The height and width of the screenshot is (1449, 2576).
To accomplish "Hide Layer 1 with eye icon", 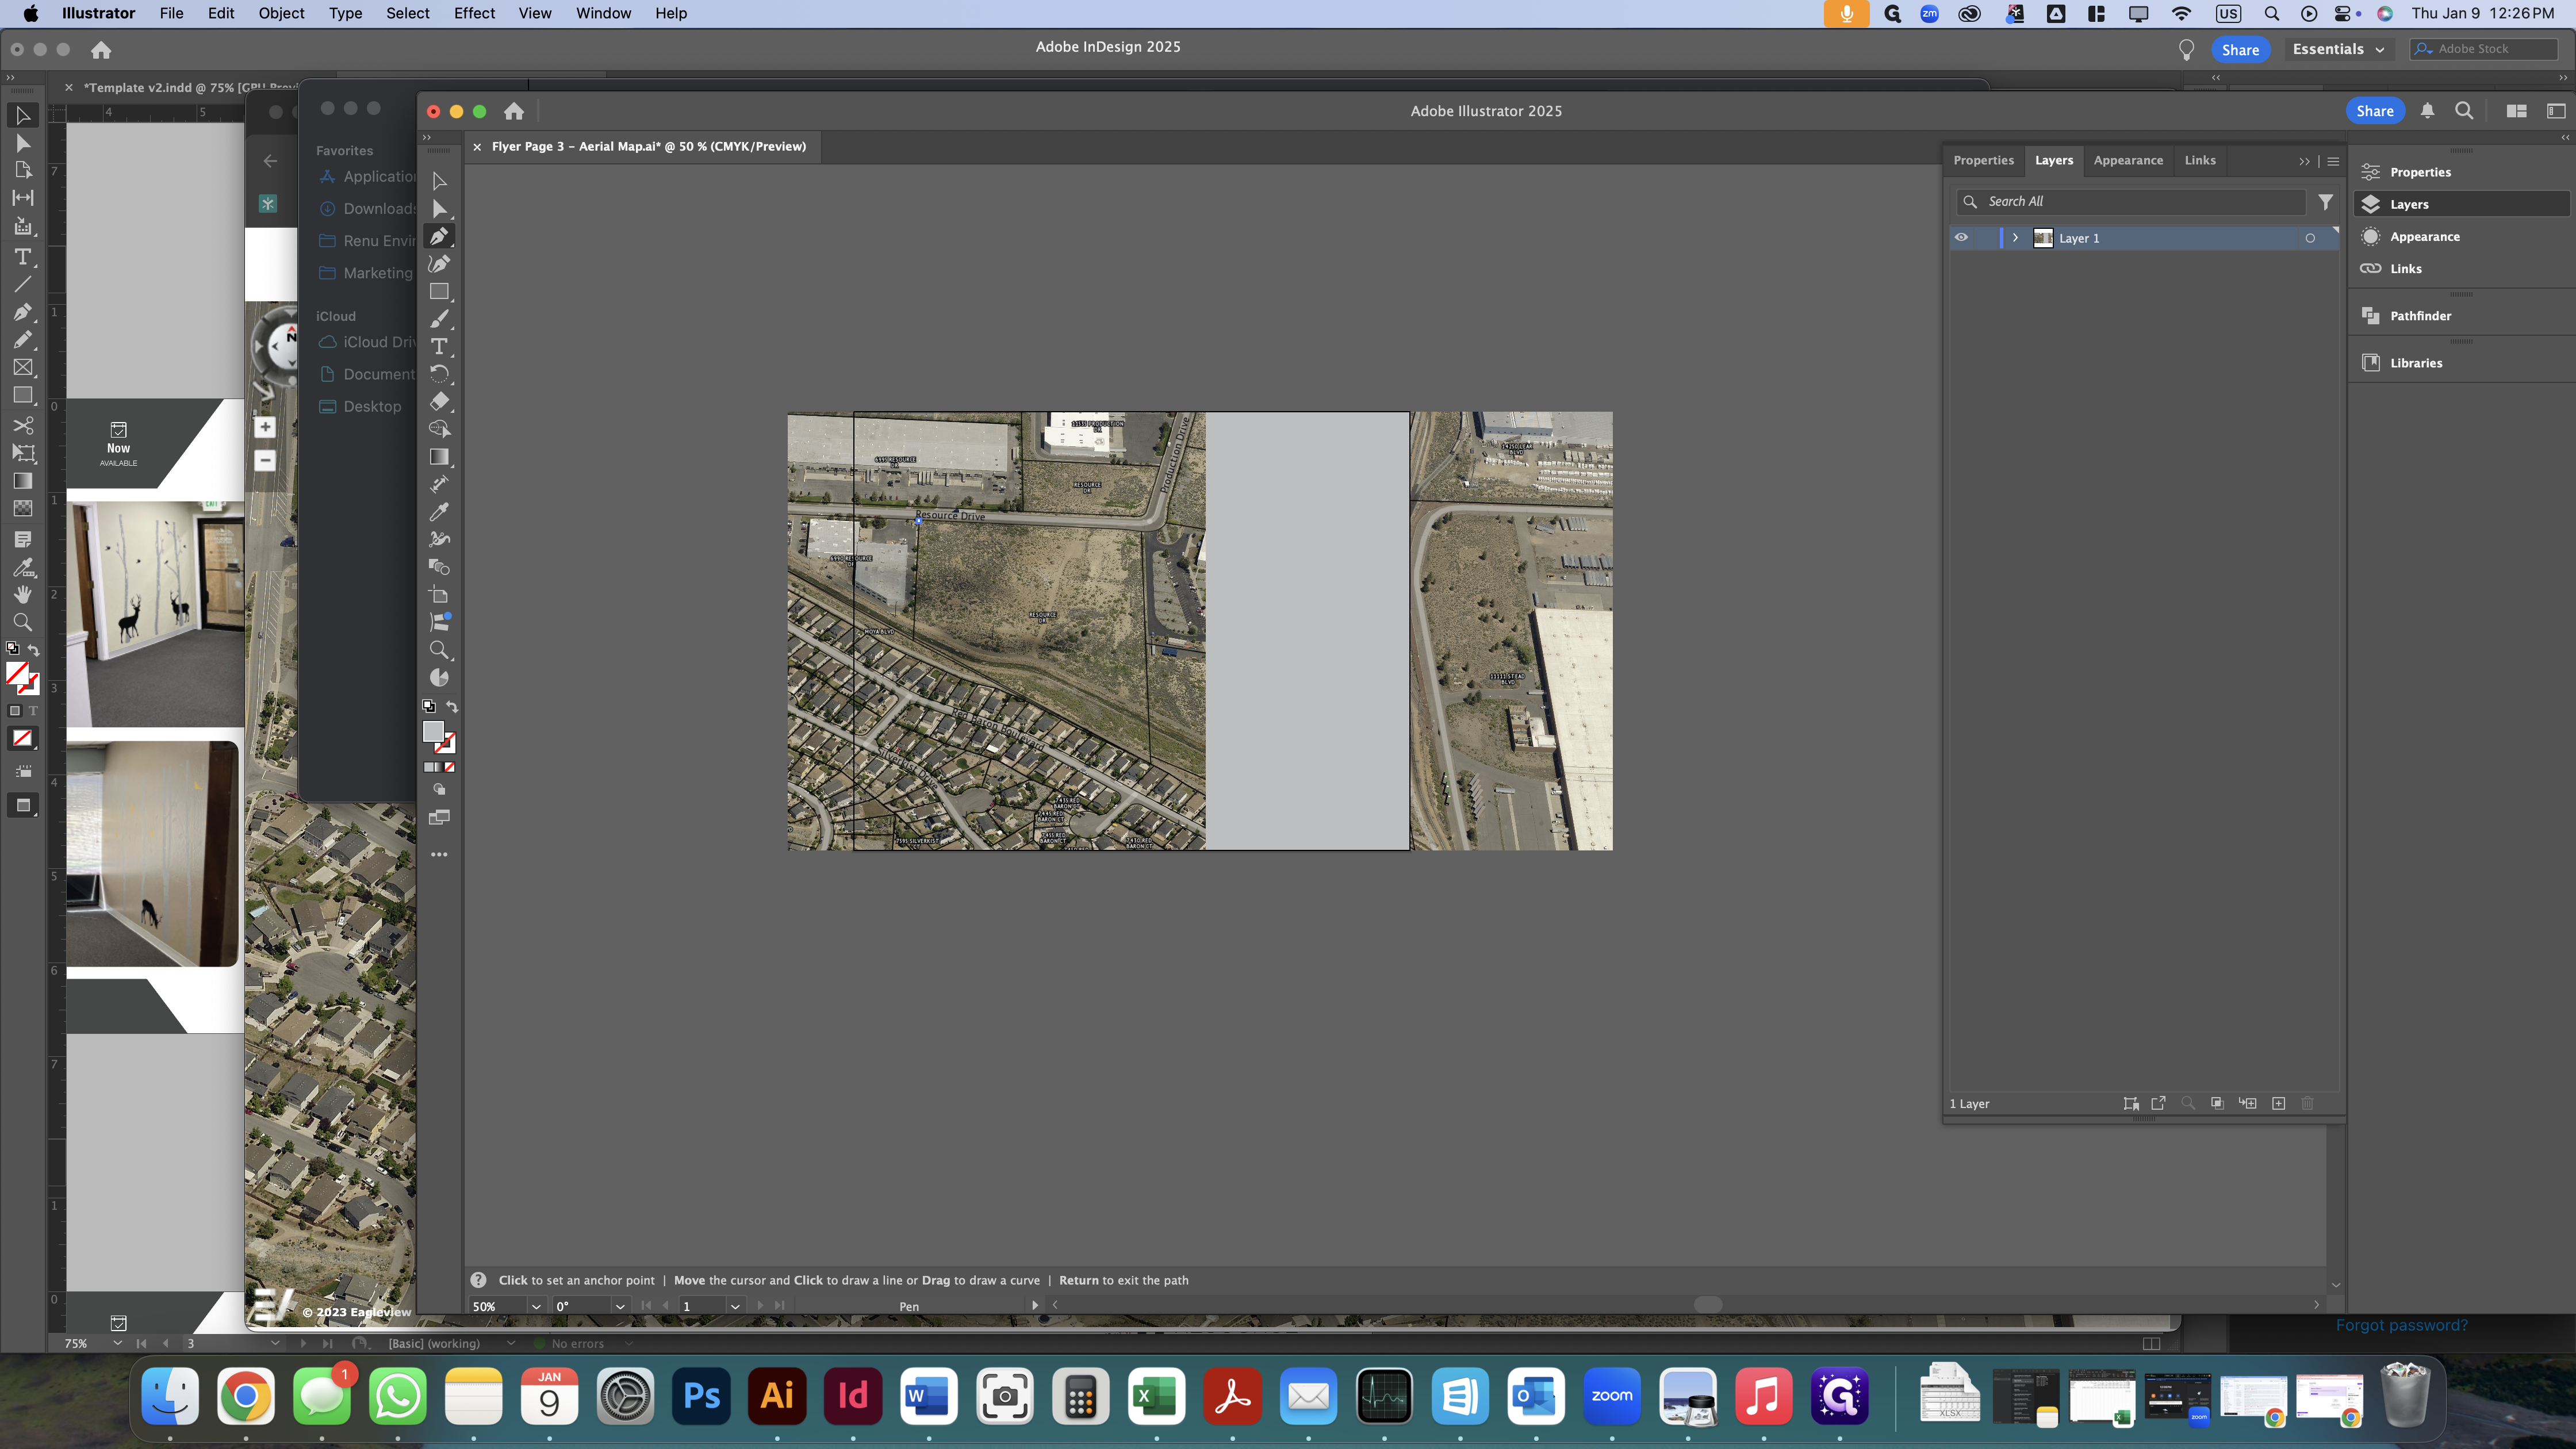I will [1961, 238].
